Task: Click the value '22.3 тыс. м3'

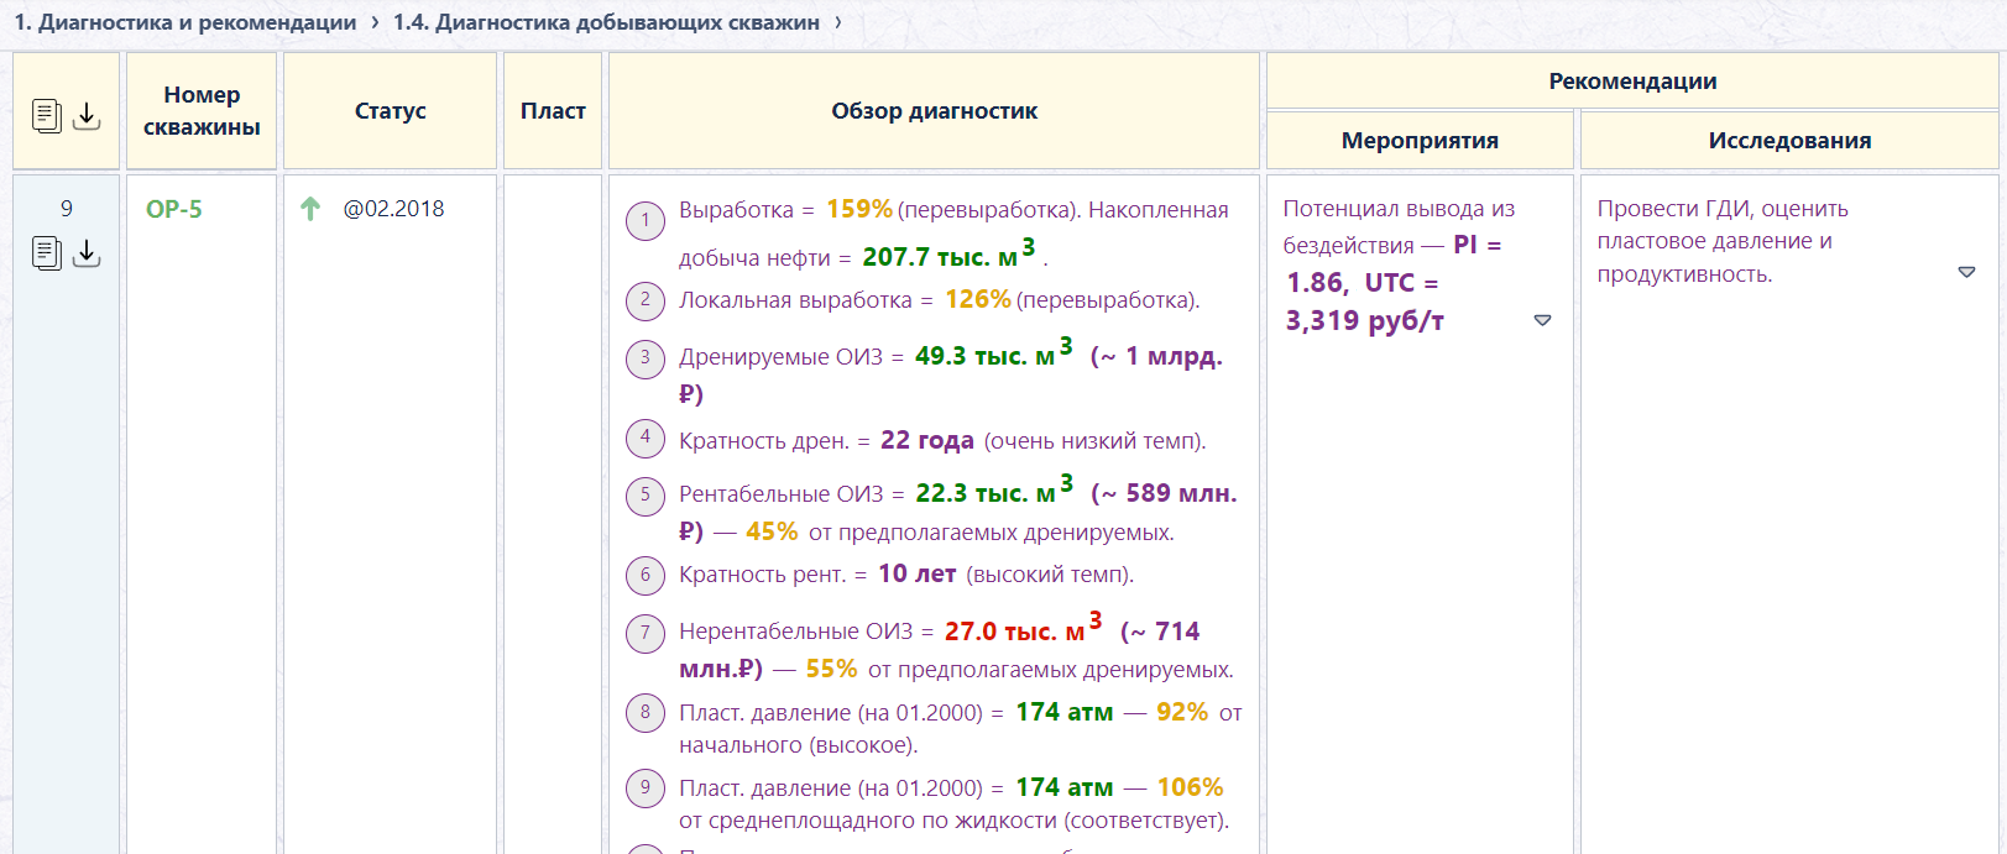Action: 995,490
